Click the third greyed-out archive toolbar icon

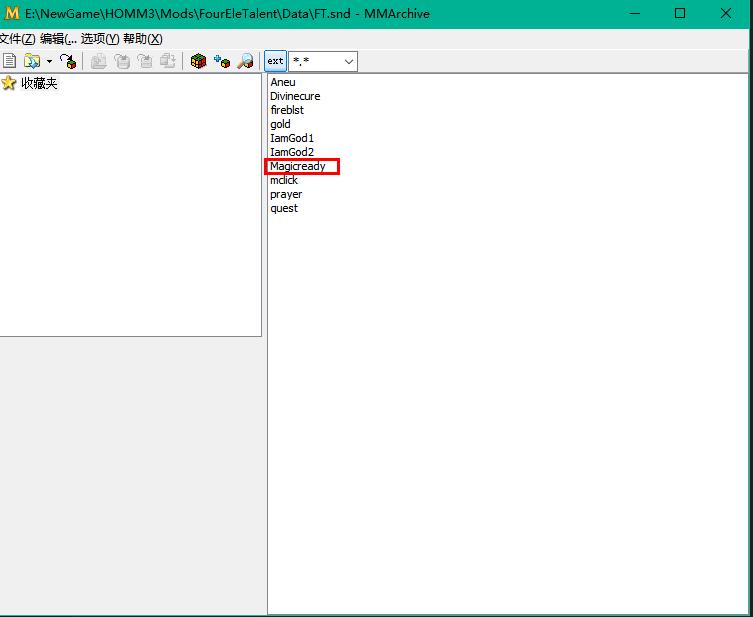145,61
